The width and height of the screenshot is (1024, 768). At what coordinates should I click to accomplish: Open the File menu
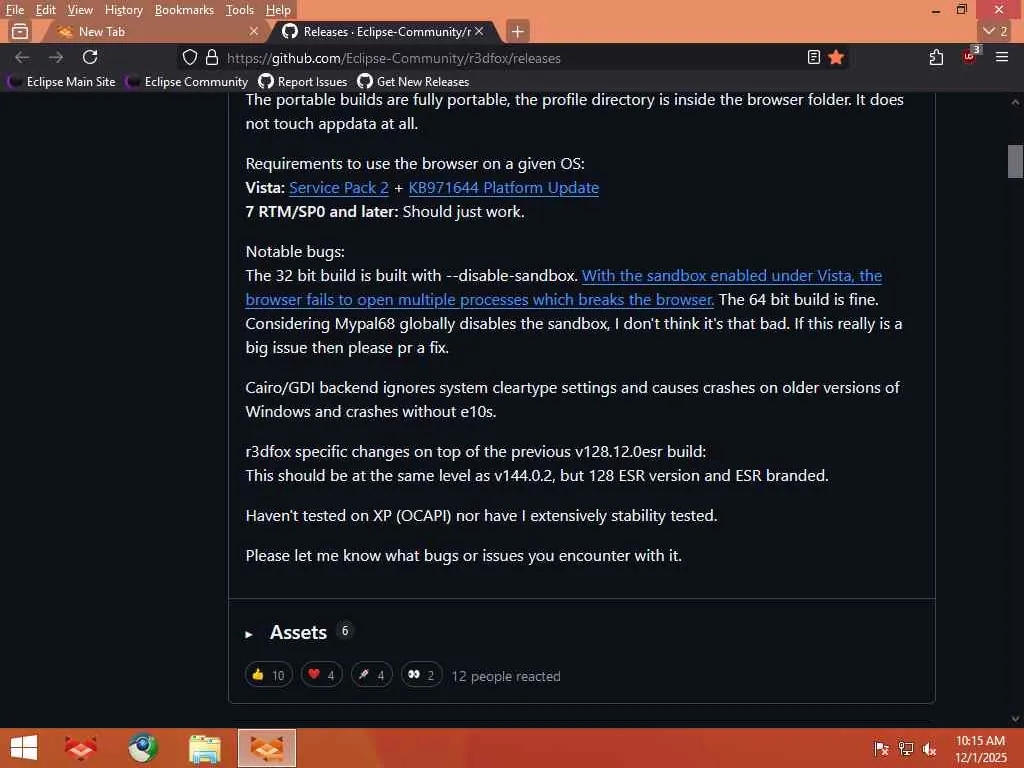[14, 10]
